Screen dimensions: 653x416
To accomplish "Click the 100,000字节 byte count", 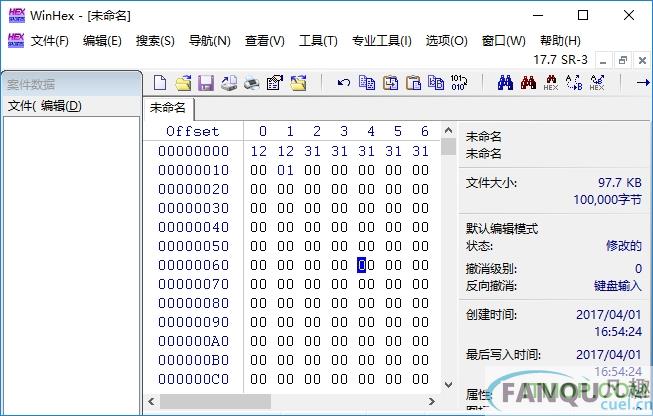I will click(x=608, y=200).
